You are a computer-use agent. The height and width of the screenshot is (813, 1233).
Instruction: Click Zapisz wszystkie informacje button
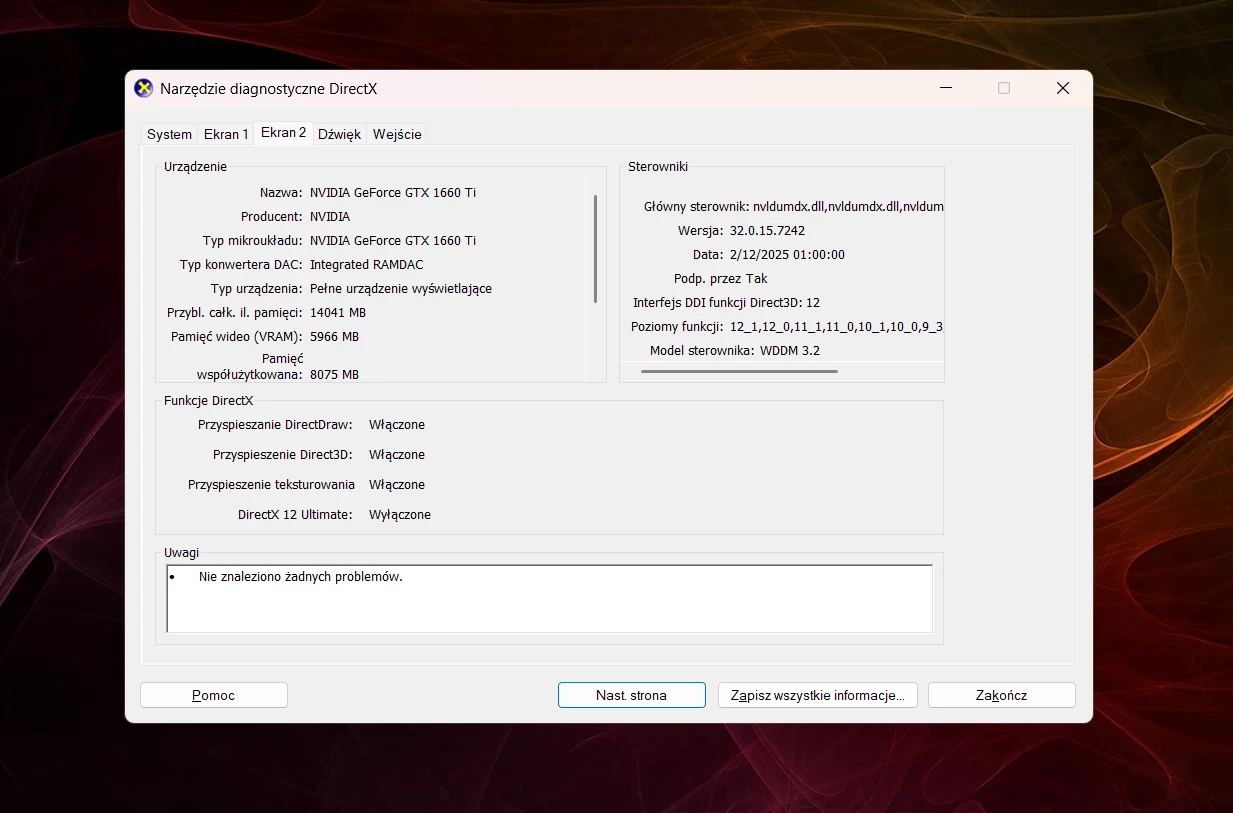tap(817, 695)
